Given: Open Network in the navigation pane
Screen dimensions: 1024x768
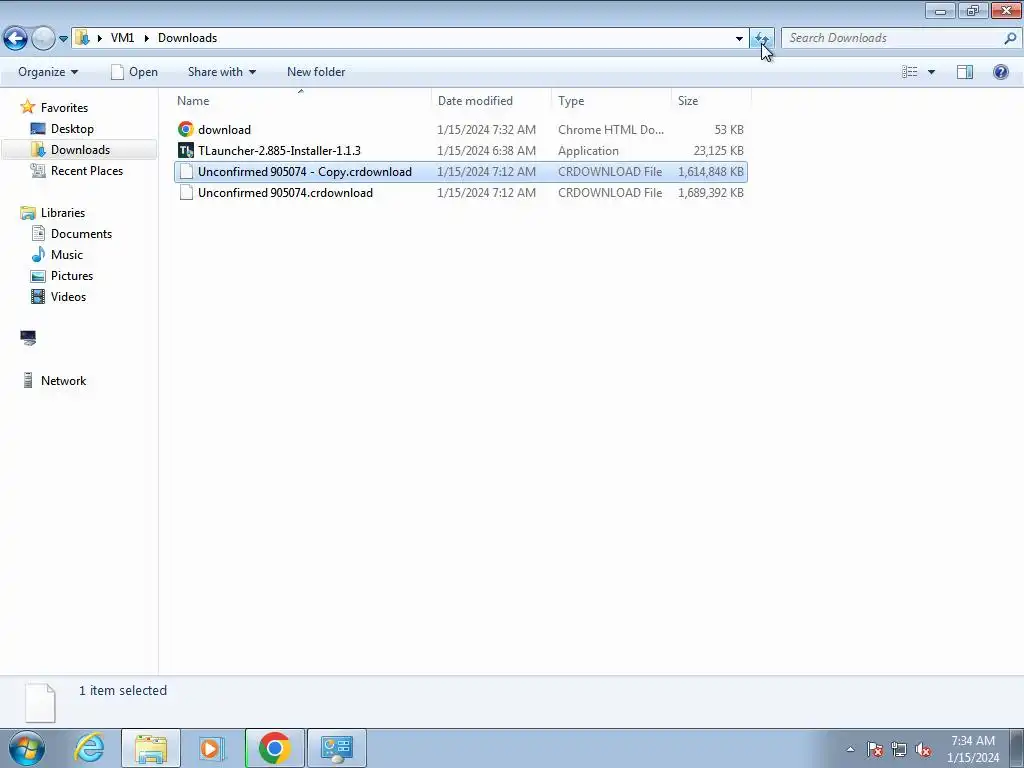Looking at the screenshot, I should (63, 381).
